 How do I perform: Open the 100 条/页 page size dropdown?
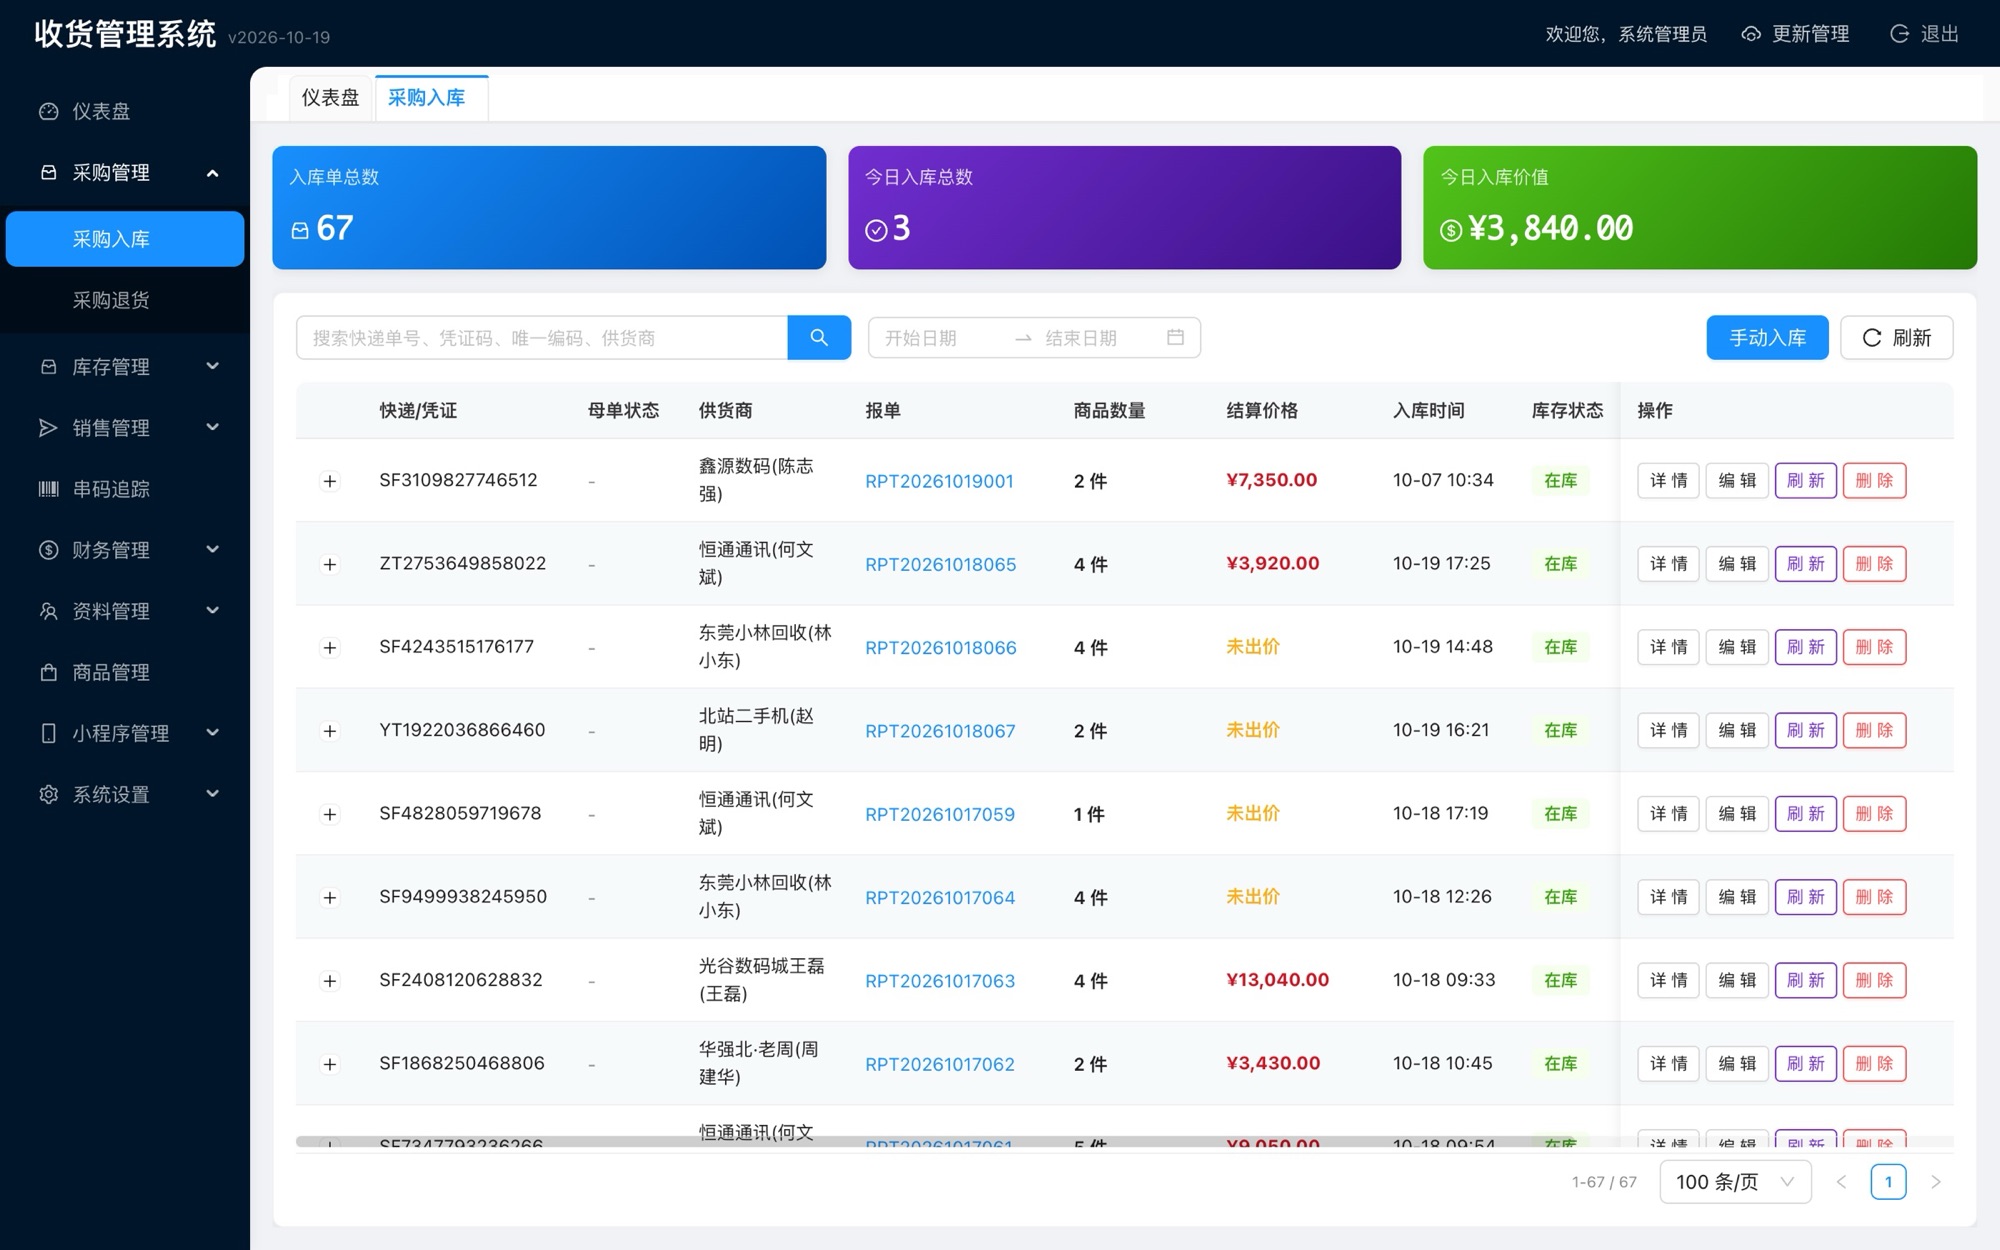click(x=1735, y=1182)
